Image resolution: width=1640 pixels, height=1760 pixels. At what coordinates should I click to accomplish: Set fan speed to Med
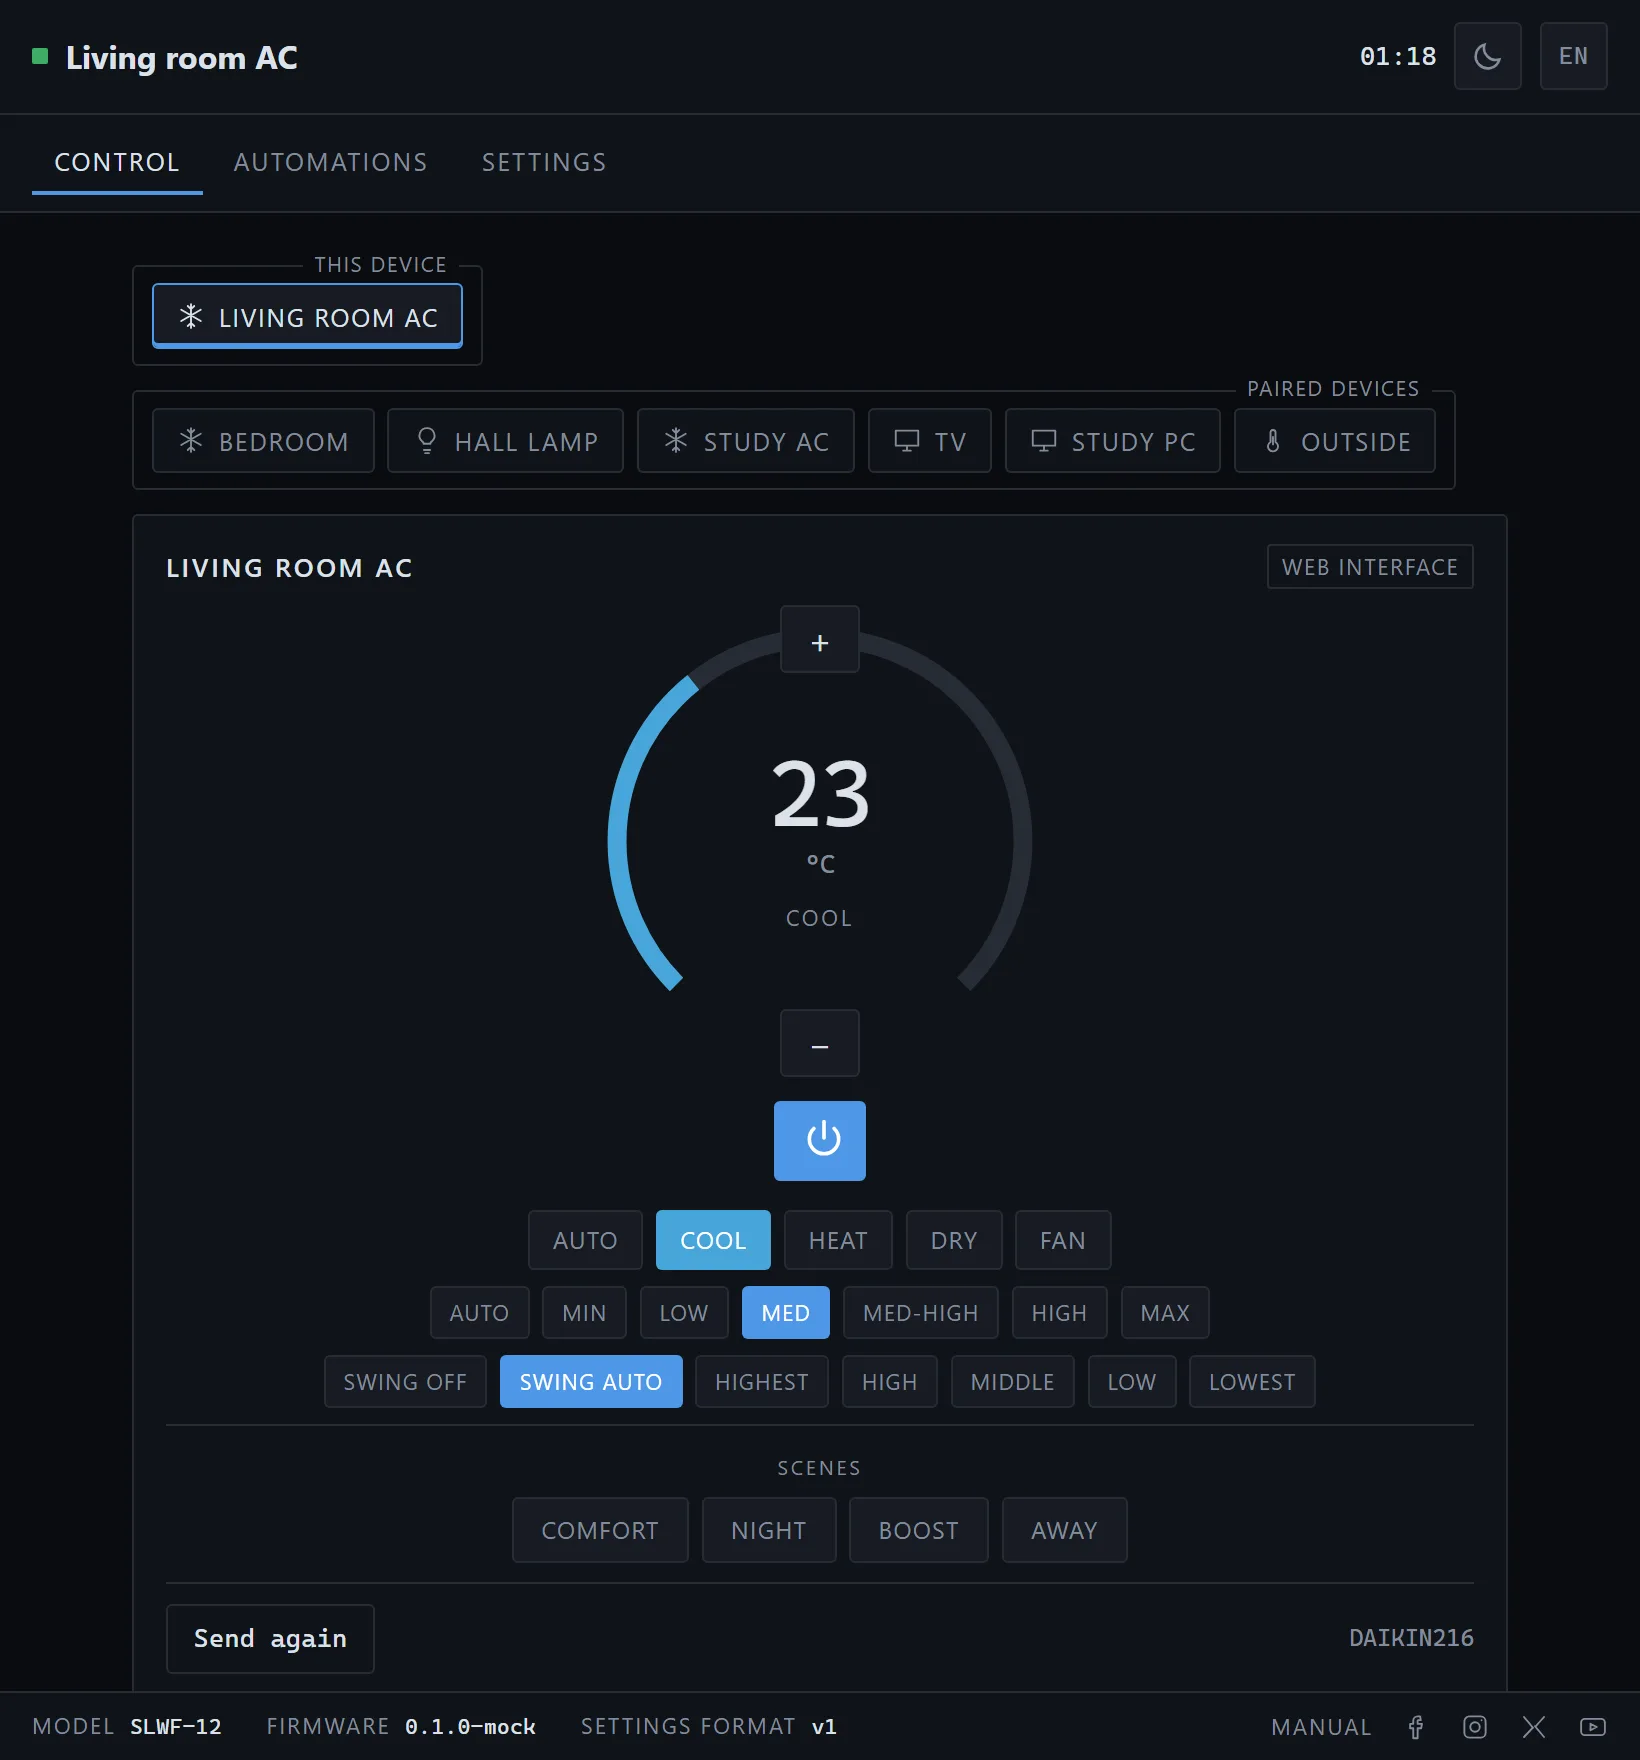click(x=786, y=1312)
